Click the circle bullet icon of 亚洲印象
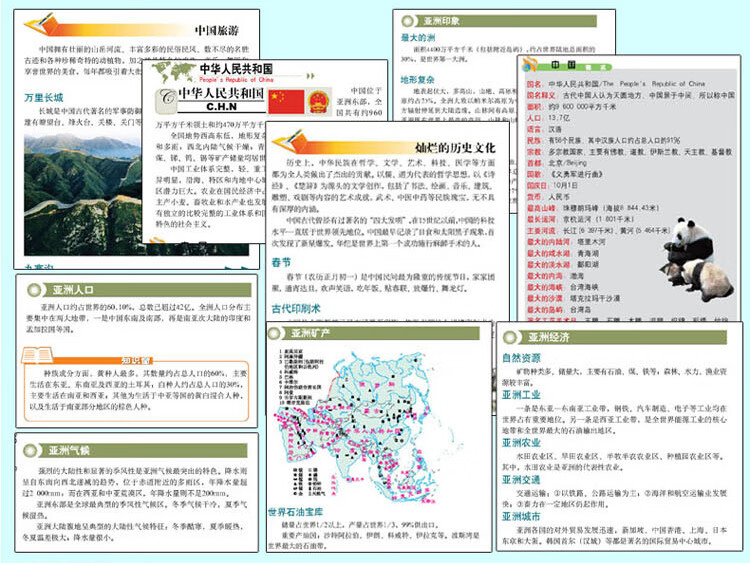This screenshot has height=563, width=750. [408, 21]
